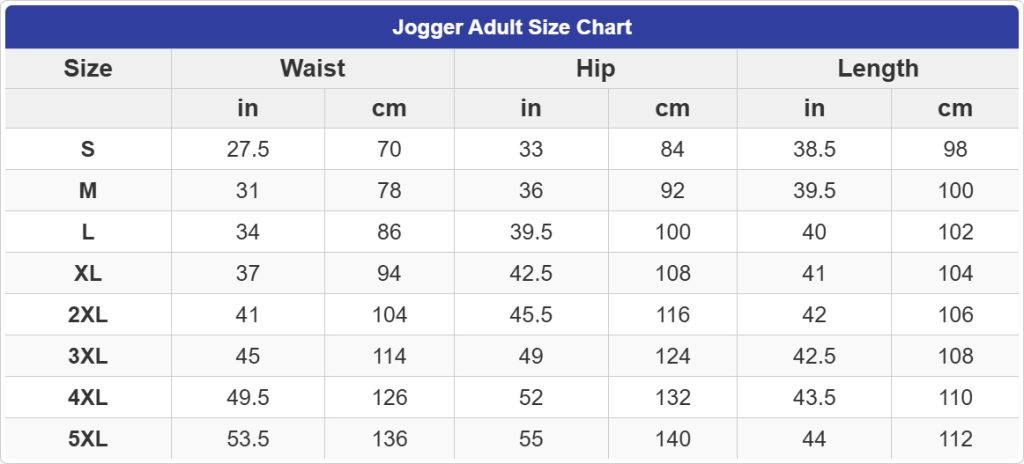The width and height of the screenshot is (1024, 464).
Task: Click the 2XL size row label
Action: tap(88, 315)
